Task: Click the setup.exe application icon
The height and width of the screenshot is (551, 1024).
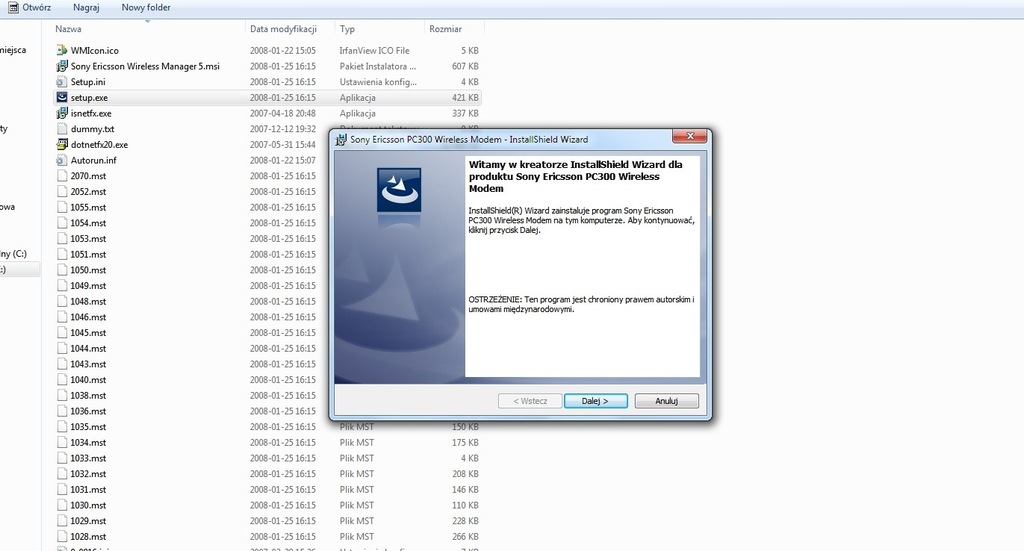Action: pyautogui.click(x=61, y=97)
